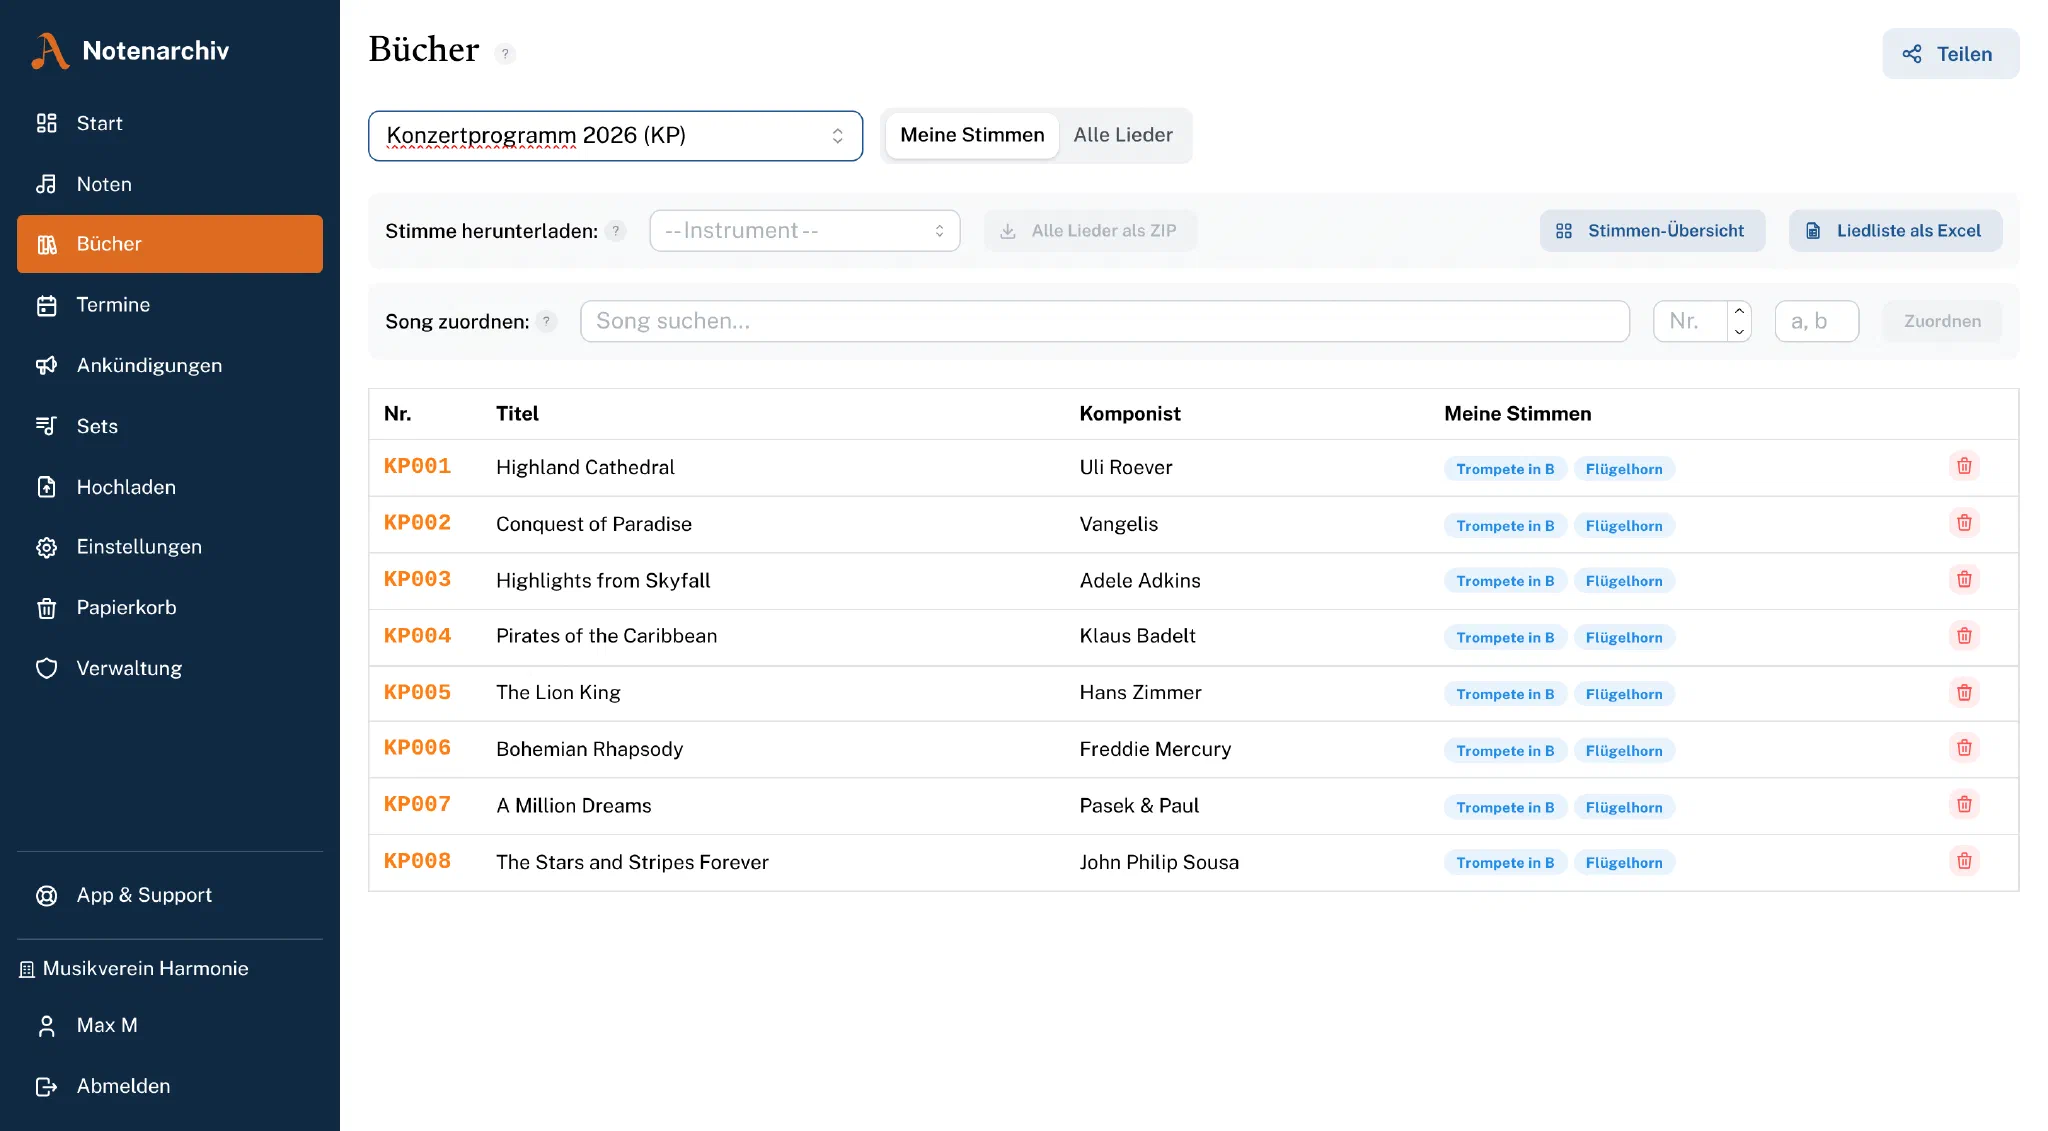Click the Flügelhorn tag for Bohemian Rhapsody

click(1624, 751)
